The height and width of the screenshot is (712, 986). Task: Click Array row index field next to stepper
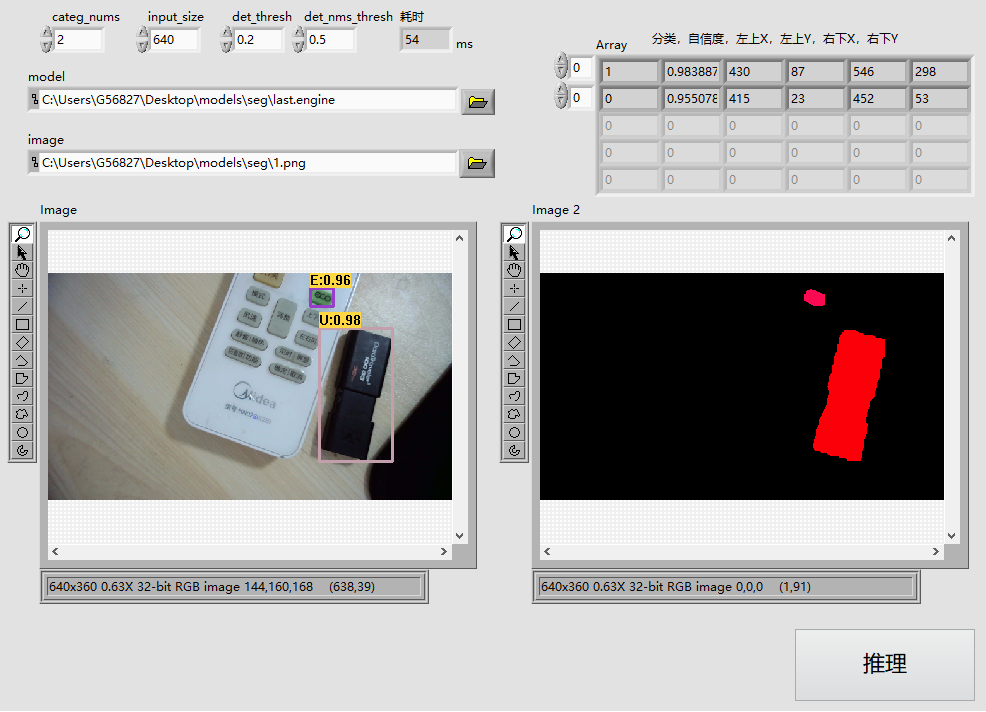[x=580, y=67]
